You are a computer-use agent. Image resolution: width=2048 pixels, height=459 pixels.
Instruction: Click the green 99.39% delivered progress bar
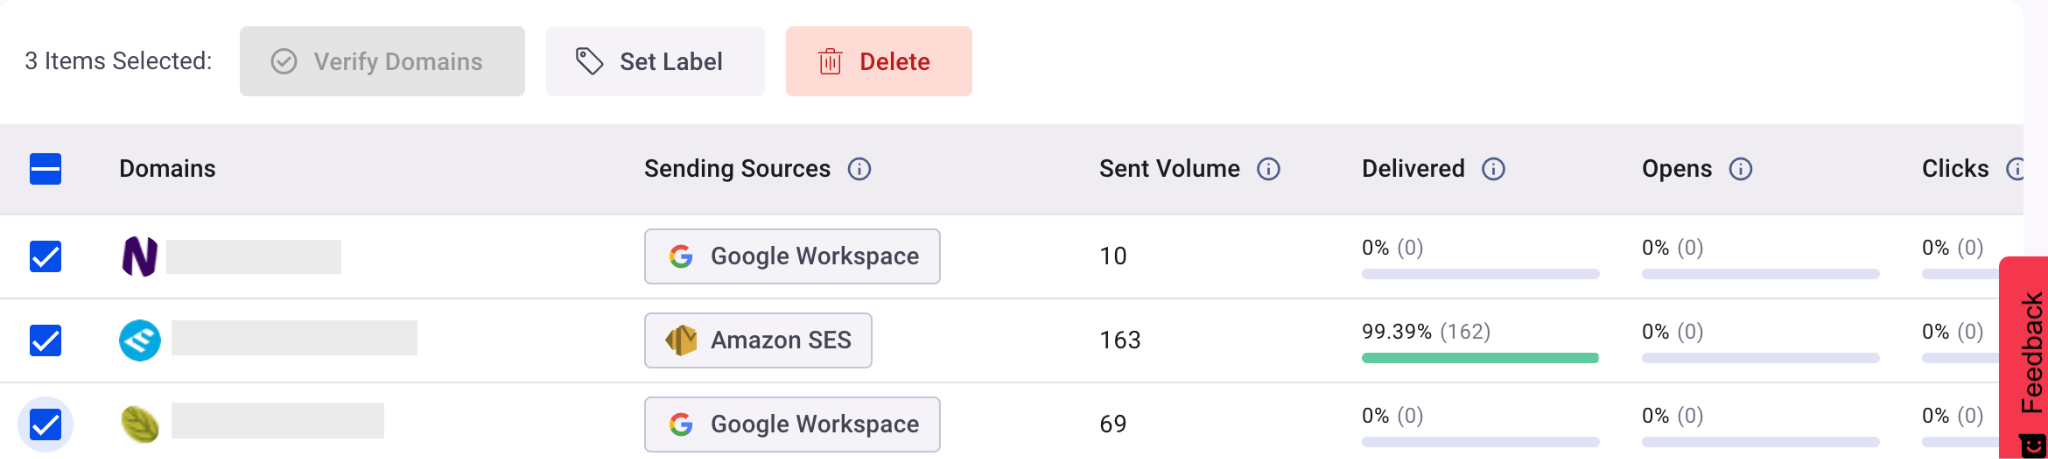click(x=1480, y=358)
